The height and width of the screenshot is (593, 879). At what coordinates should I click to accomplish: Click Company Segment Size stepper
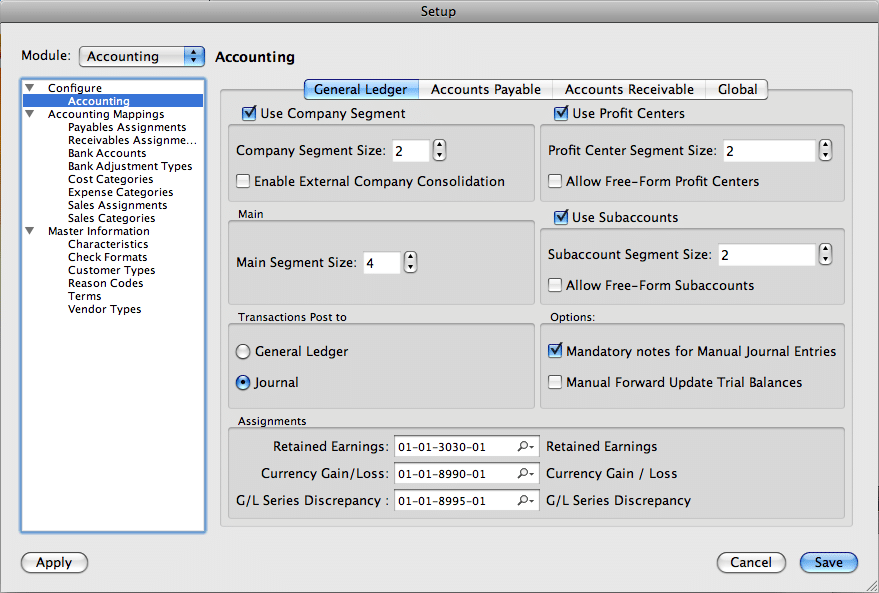pyautogui.click(x=440, y=150)
